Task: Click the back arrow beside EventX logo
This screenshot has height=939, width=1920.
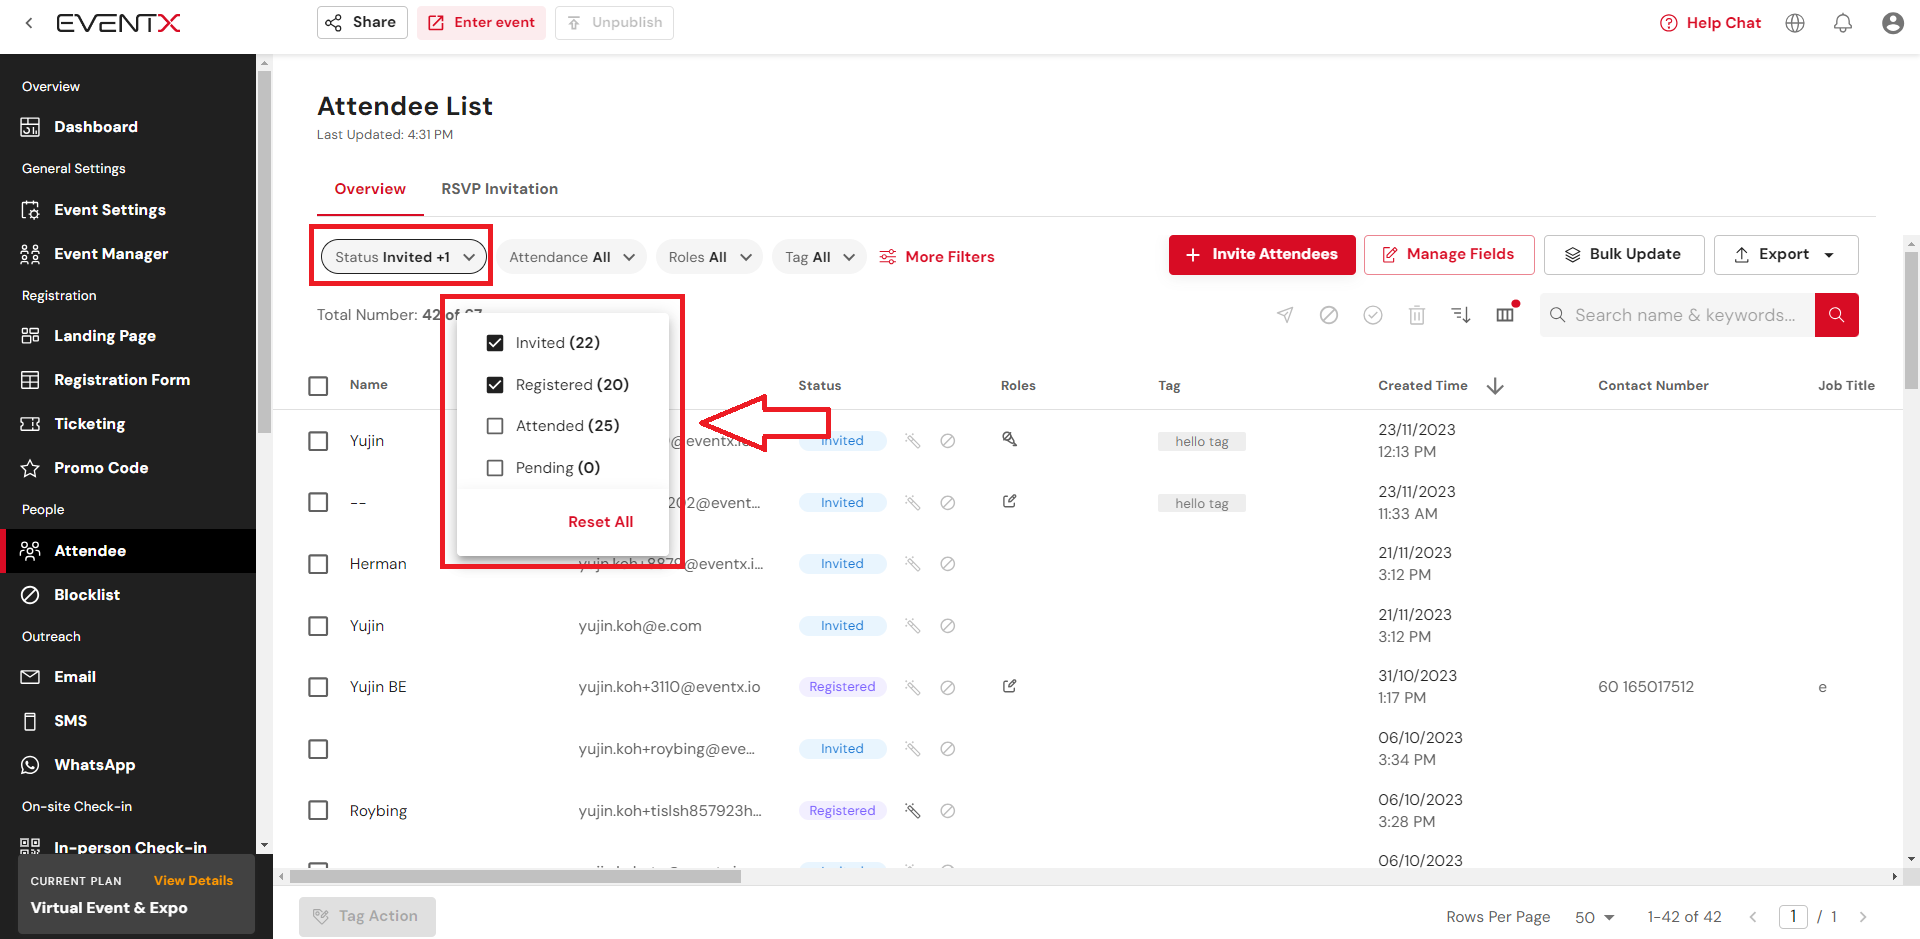Action: (x=29, y=23)
